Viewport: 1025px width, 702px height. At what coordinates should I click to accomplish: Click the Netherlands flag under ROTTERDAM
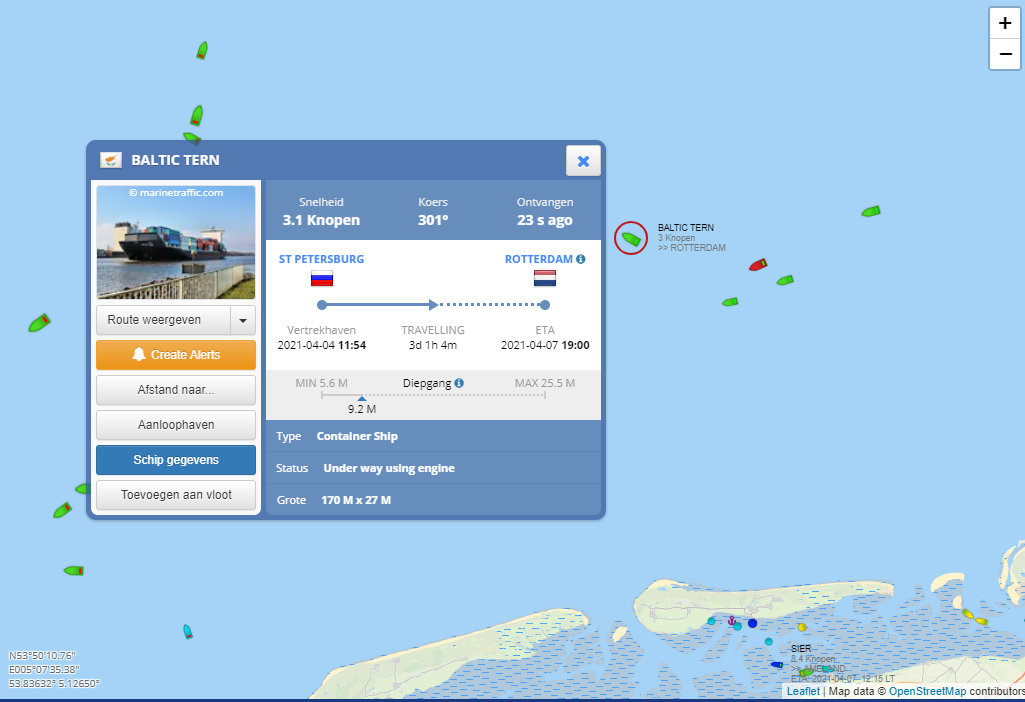545,279
